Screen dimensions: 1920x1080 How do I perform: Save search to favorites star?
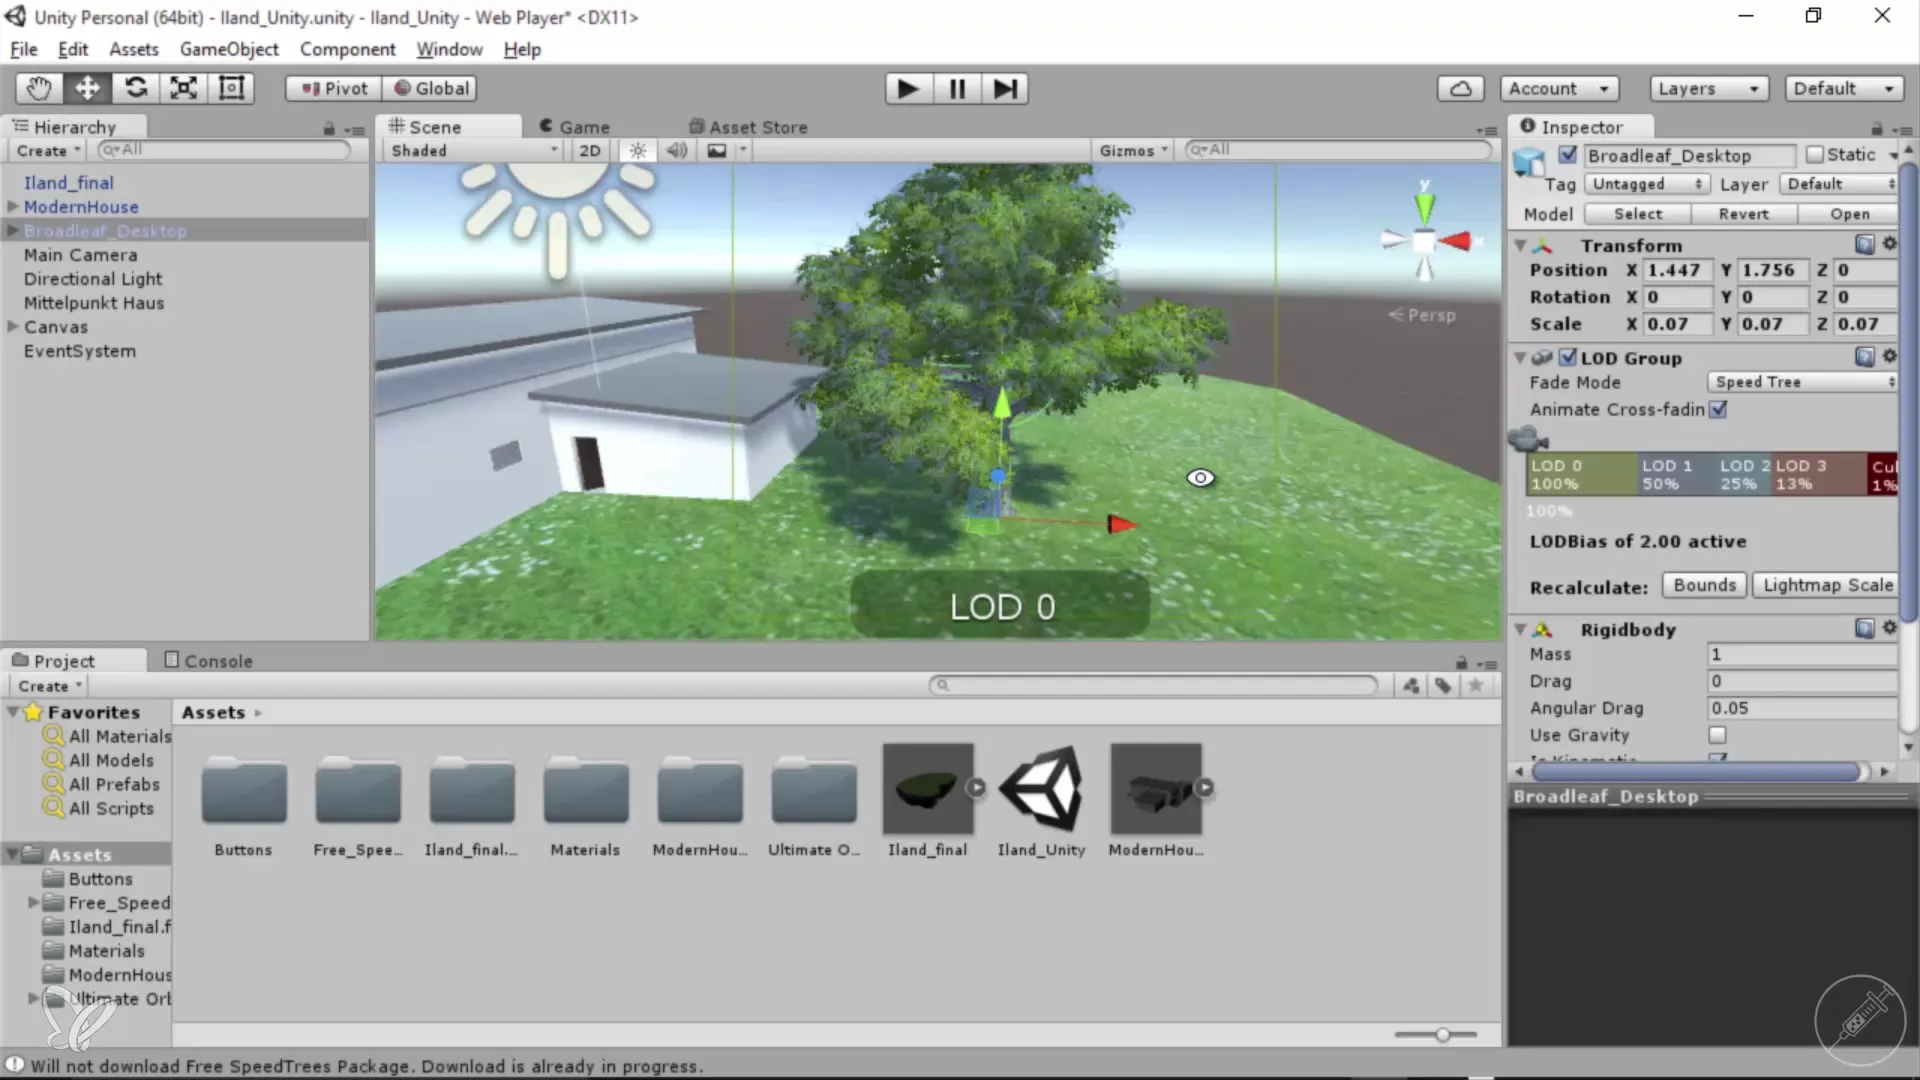click(x=1475, y=685)
